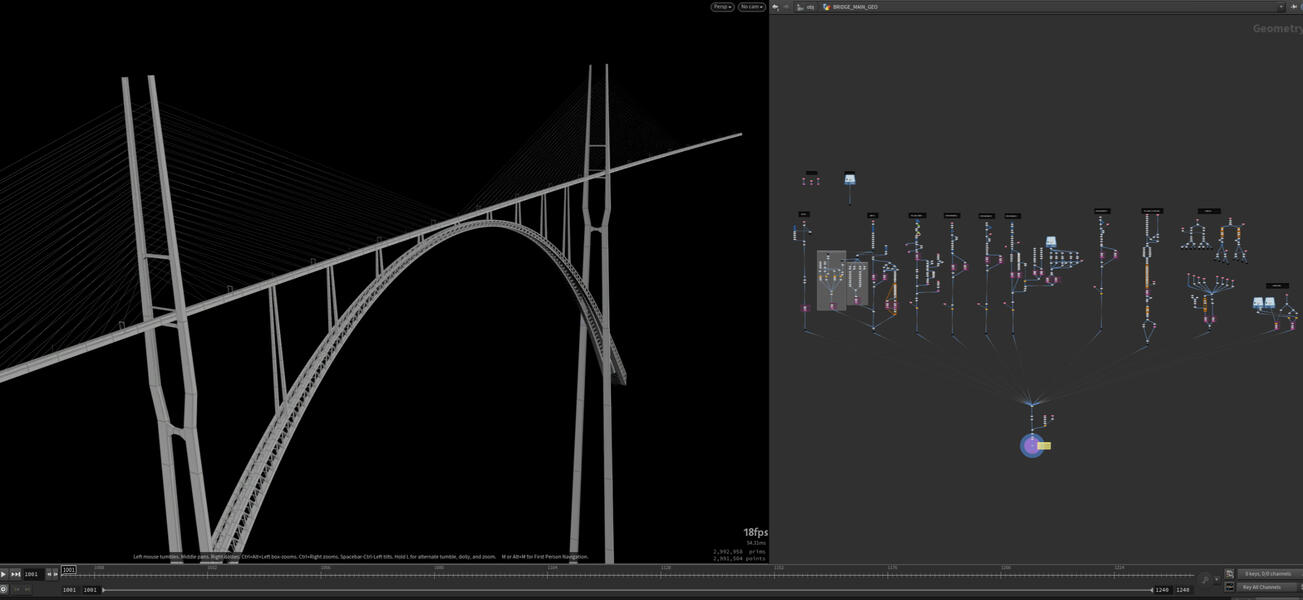Open the Persp view dropdown
This screenshot has height=600, width=1303.
(x=721, y=7)
